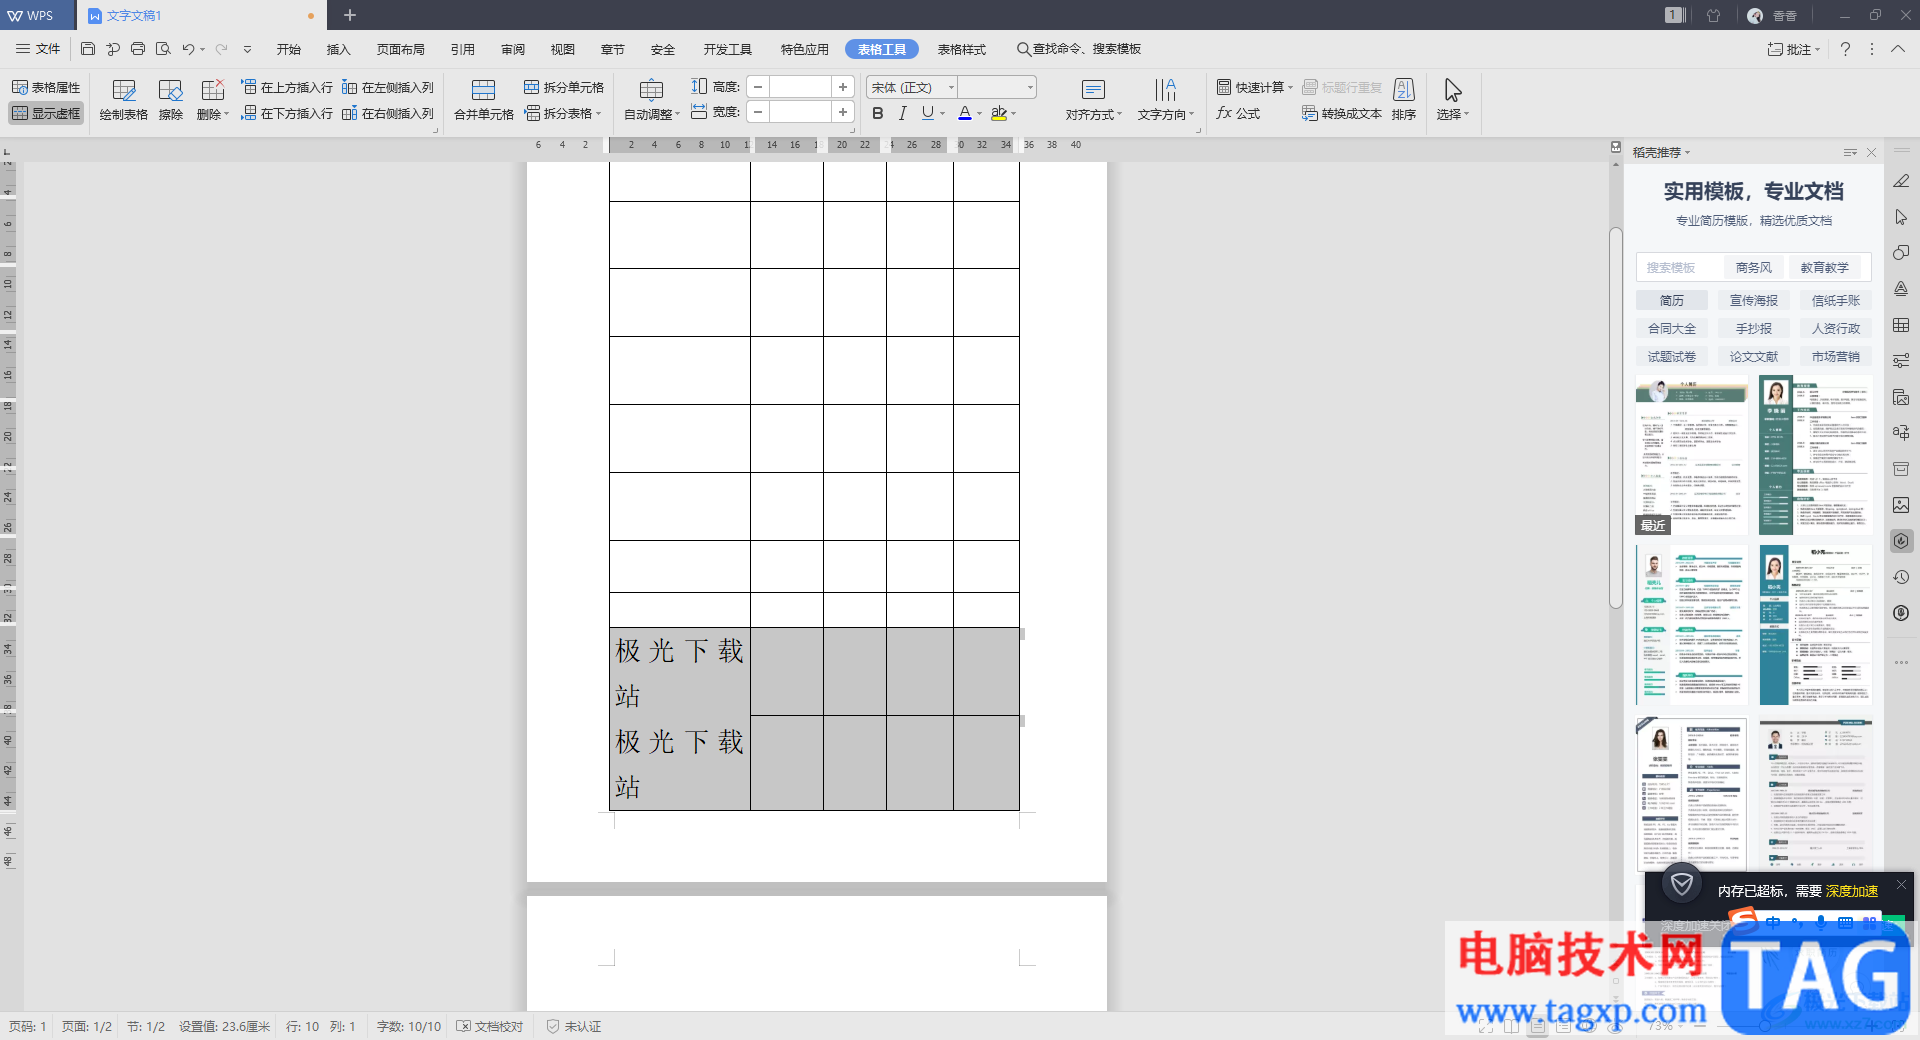Viewport: 1920px width, 1040px height.
Task: Increase row height with plus button
Action: click(x=843, y=87)
